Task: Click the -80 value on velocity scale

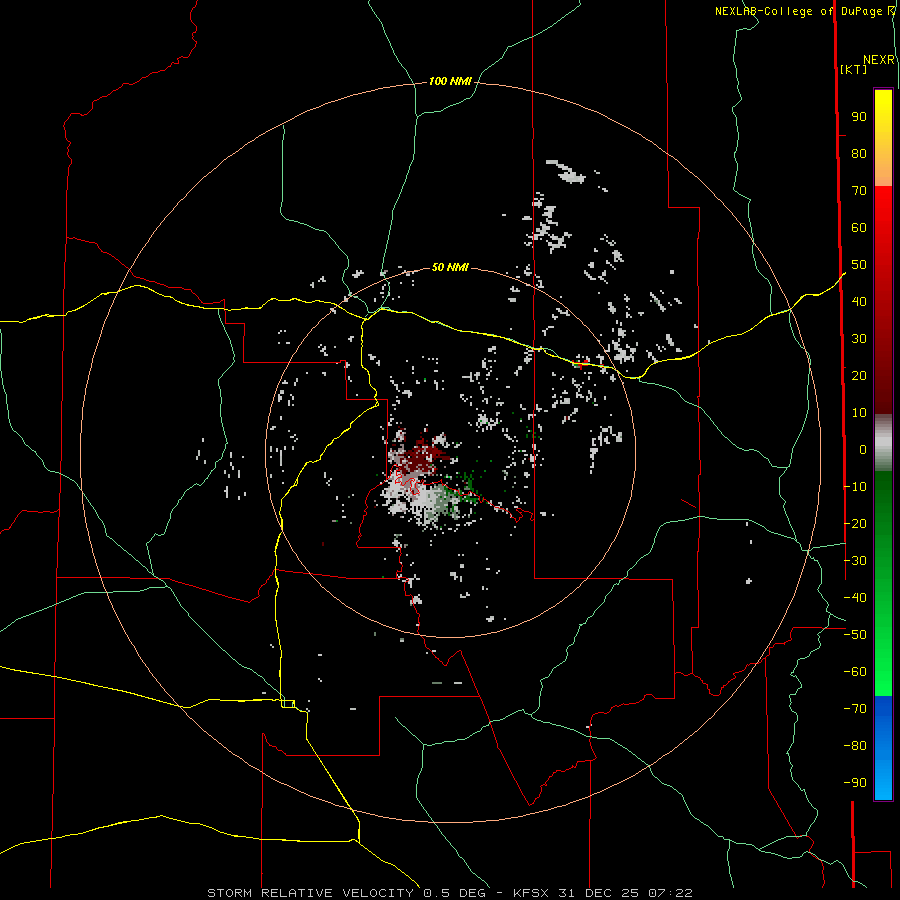Action: click(x=855, y=746)
